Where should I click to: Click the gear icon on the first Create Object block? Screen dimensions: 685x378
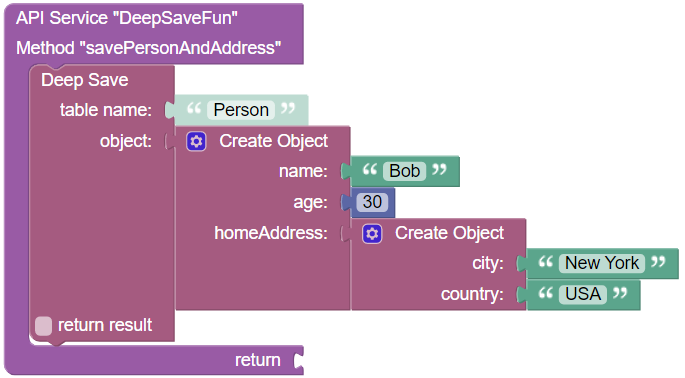tap(196, 142)
